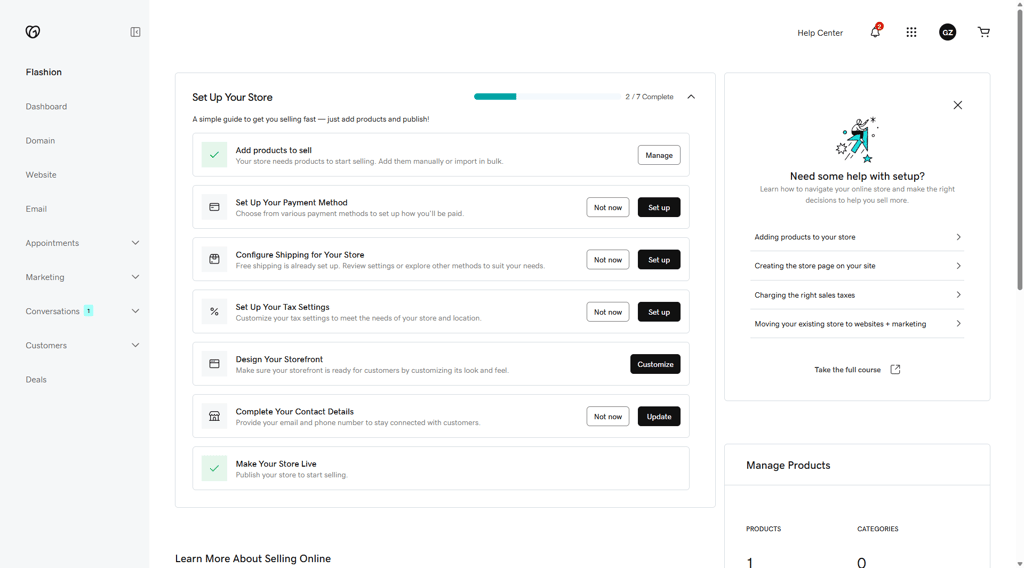Click Not now for Payment Method
This screenshot has width=1024, height=568.
(x=608, y=207)
